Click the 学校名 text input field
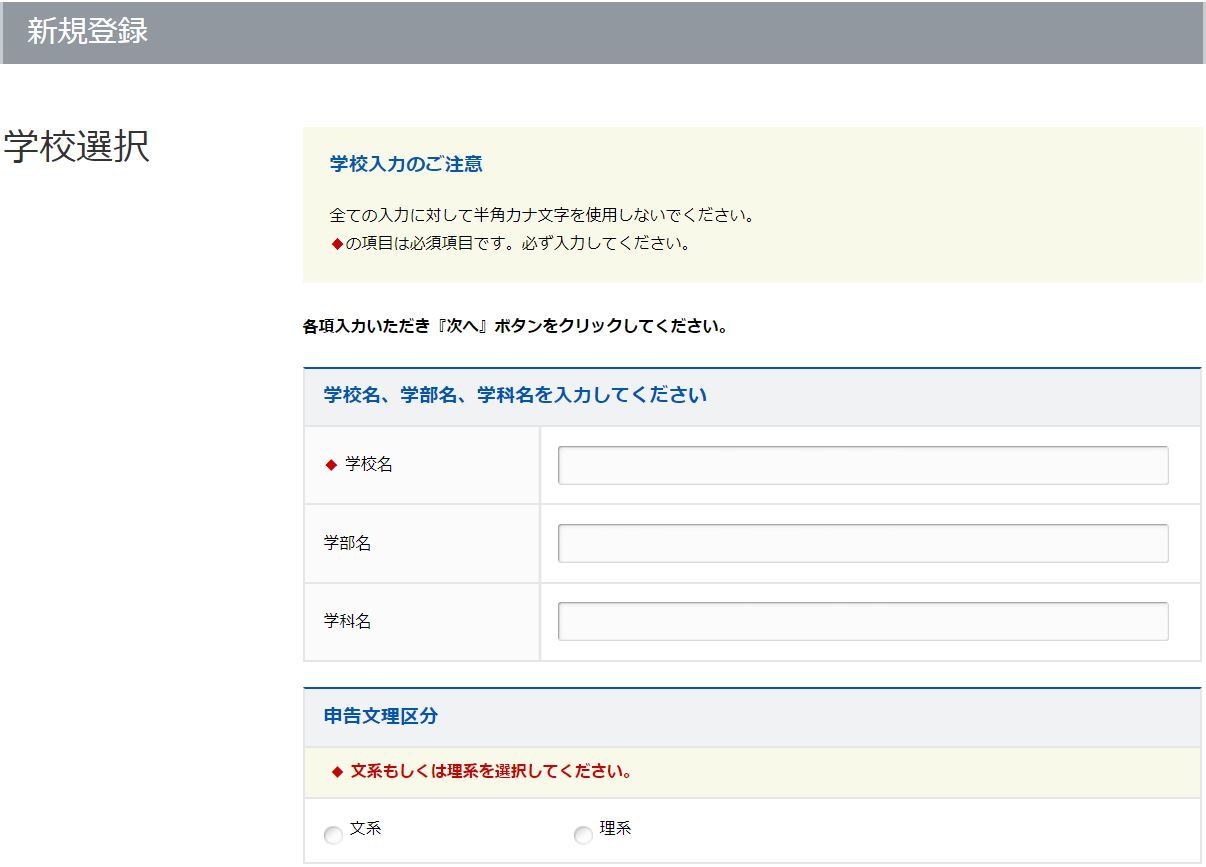The image size is (1206, 867). (x=862, y=465)
